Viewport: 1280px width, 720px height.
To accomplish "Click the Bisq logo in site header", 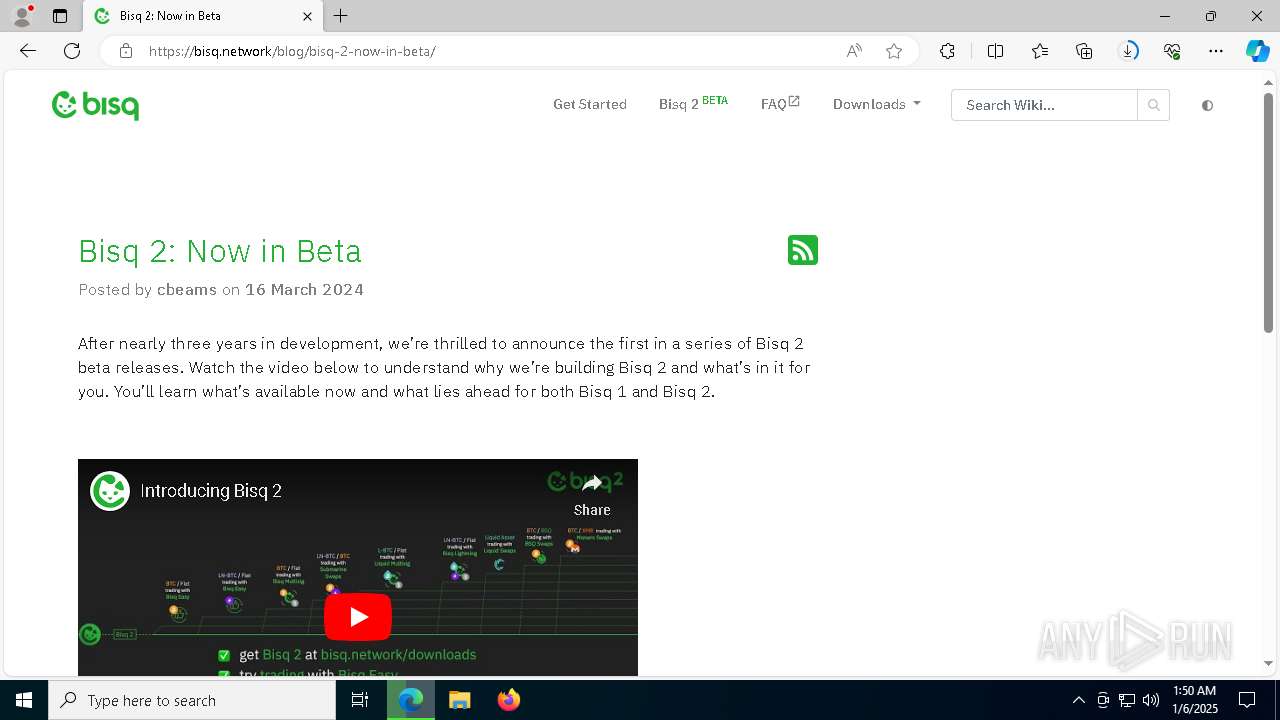I will click(x=95, y=105).
